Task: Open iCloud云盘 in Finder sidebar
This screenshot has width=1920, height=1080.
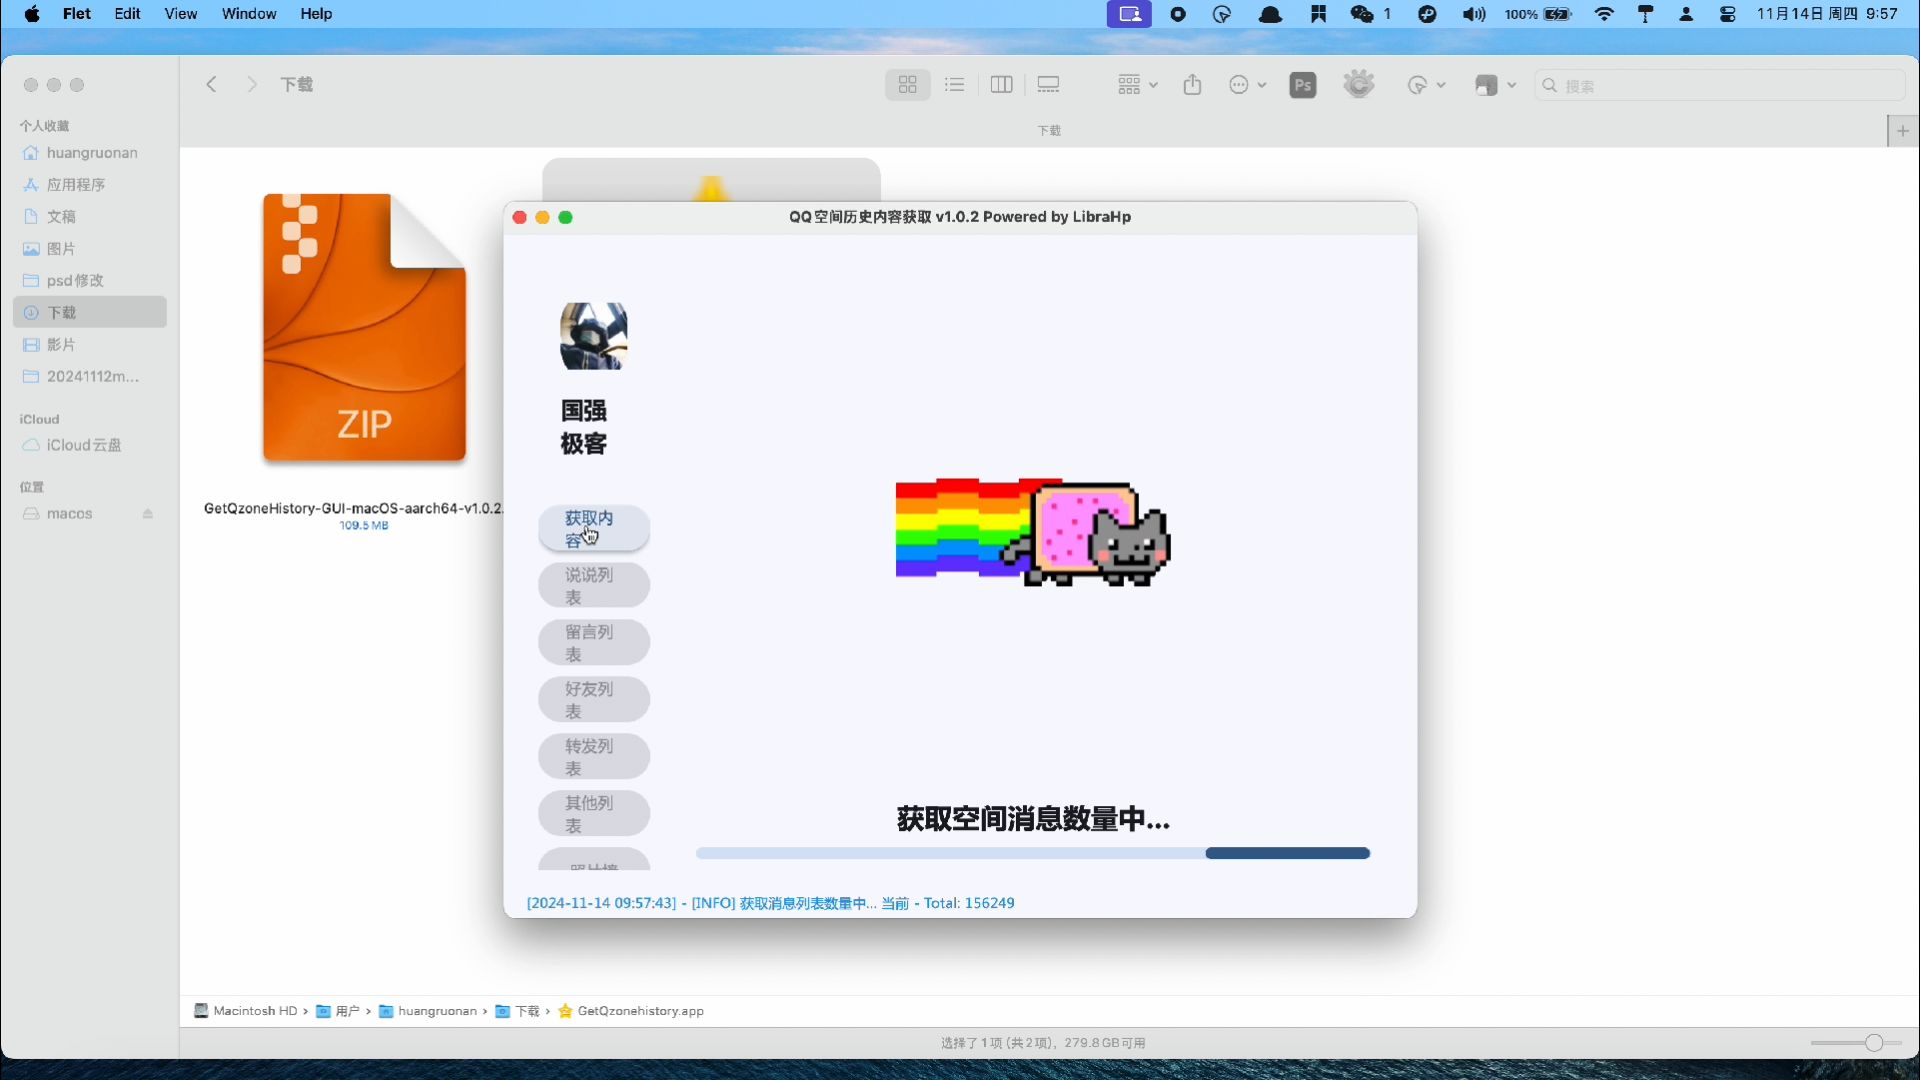Action: 90,445
